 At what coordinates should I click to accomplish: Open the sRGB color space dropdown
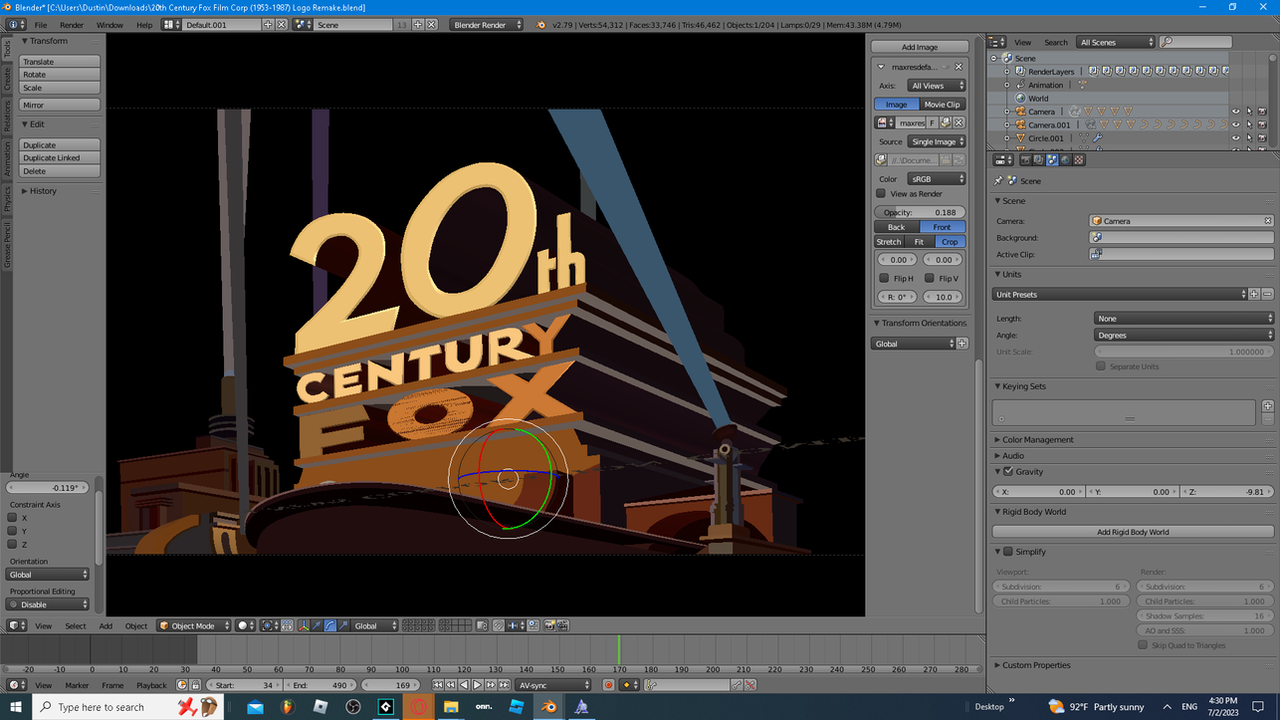(x=937, y=179)
